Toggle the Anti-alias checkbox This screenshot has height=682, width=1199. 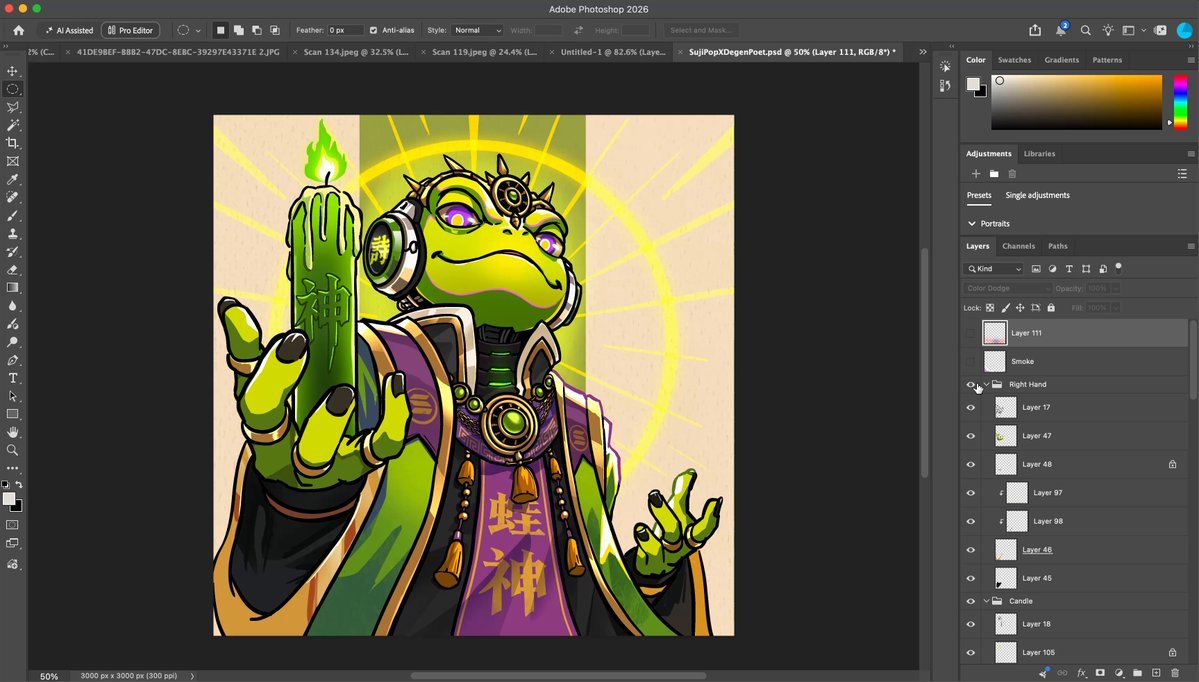point(373,31)
